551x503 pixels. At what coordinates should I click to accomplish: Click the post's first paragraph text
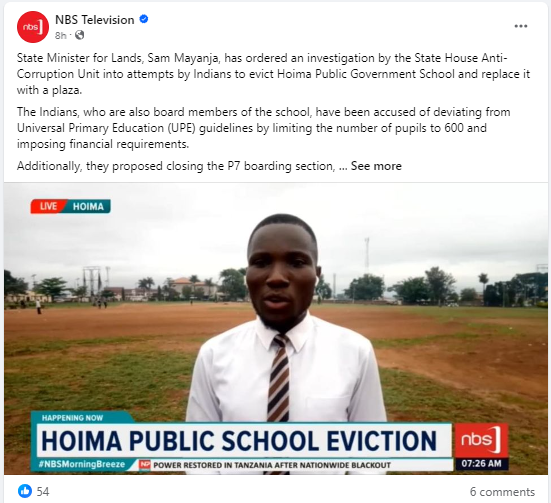click(x=273, y=74)
